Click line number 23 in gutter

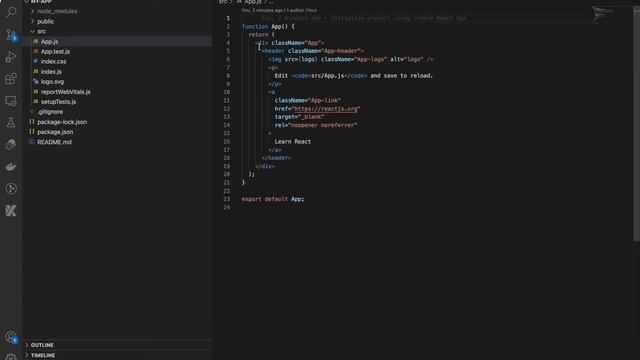[227, 199]
